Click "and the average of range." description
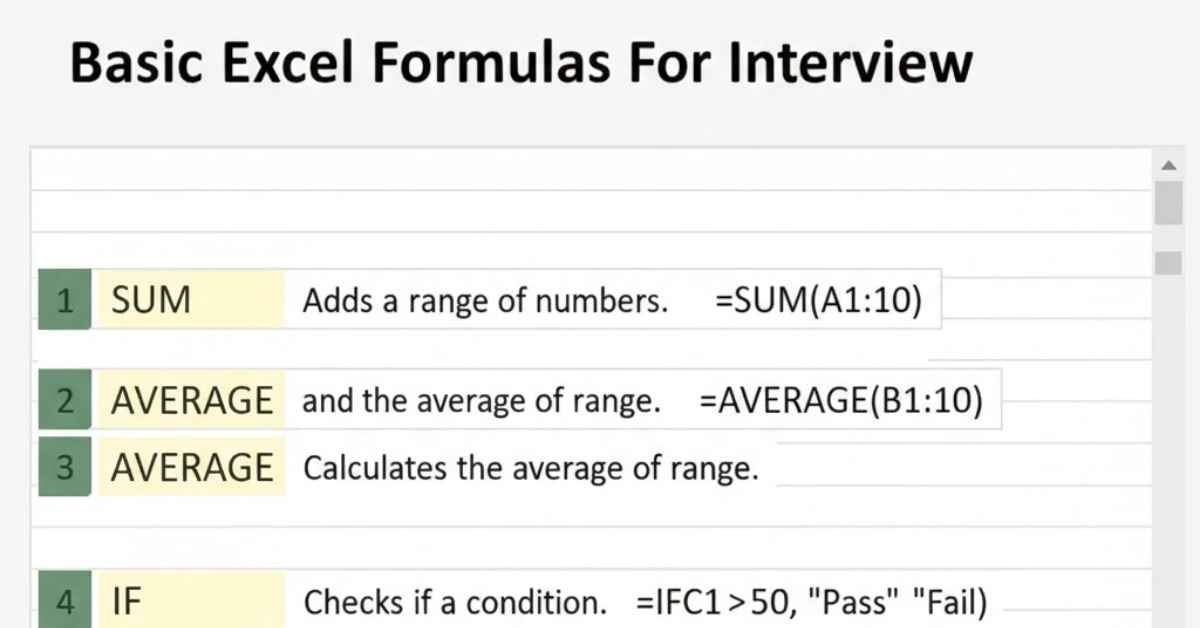1200x628 pixels. tap(481, 402)
